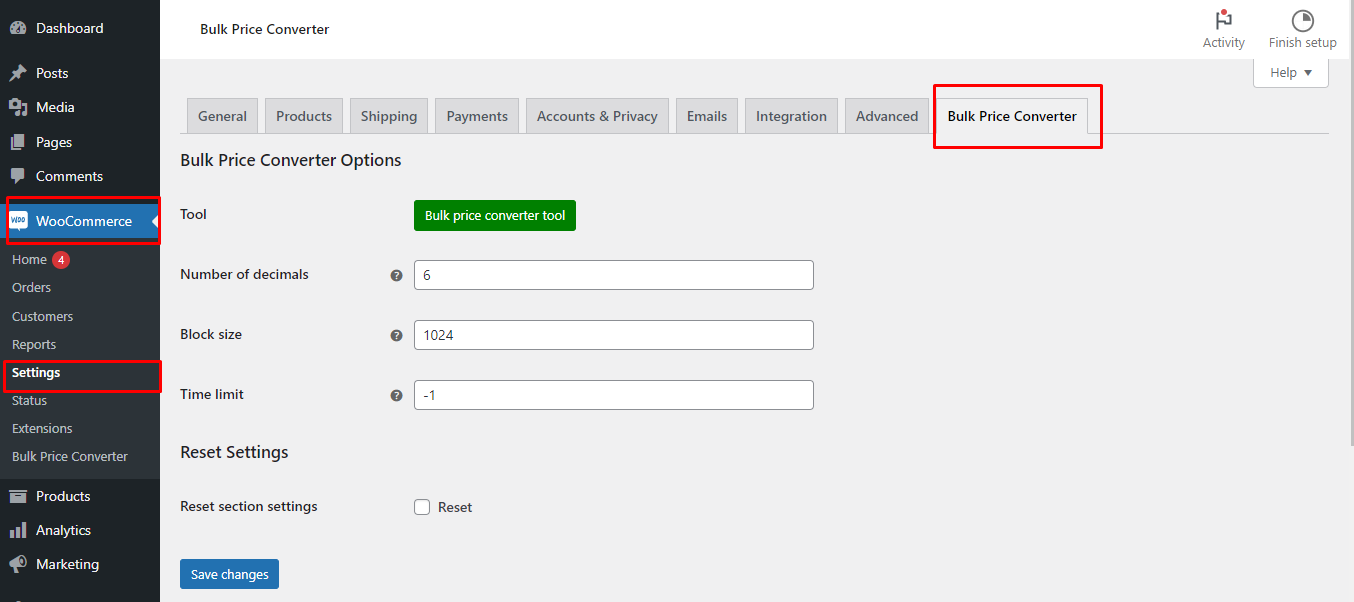The image size is (1354, 602).
Task: Click the Time limit input field
Action: [x=614, y=395]
